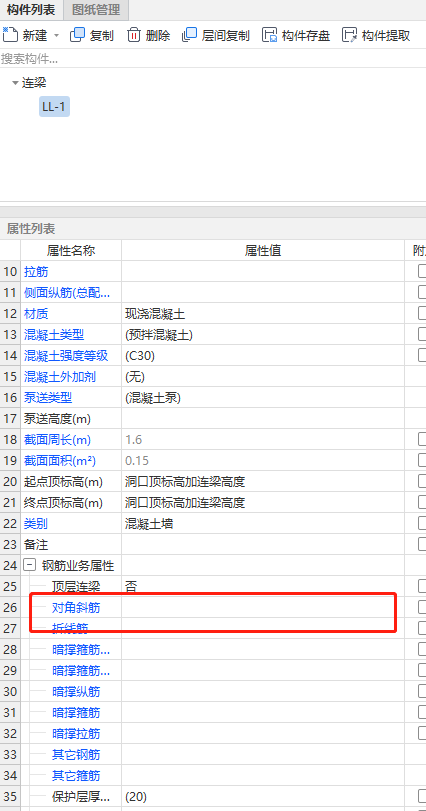This screenshot has height=811, width=426.
Task: Click the 暗撑拉筋 property name
Action: click(76, 733)
